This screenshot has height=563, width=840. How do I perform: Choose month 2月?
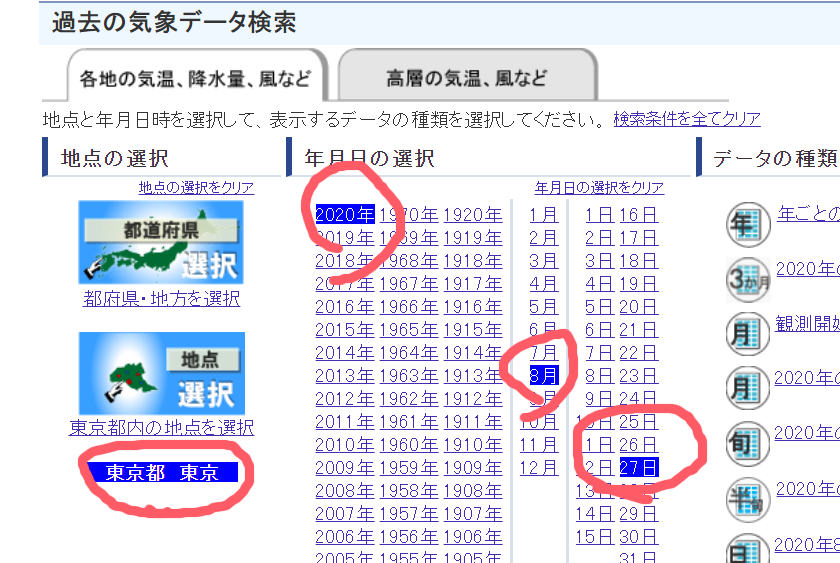pyautogui.click(x=544, y=238)
